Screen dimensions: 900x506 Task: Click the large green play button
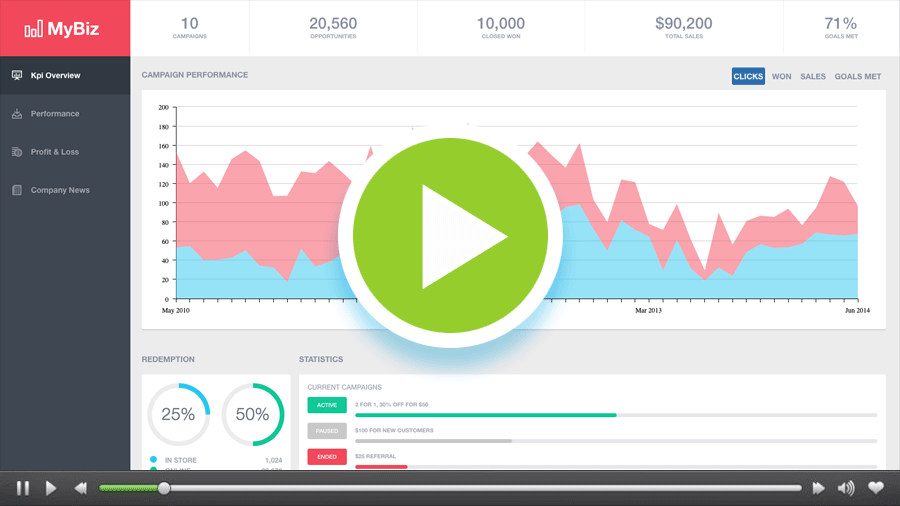pos(450,237)
